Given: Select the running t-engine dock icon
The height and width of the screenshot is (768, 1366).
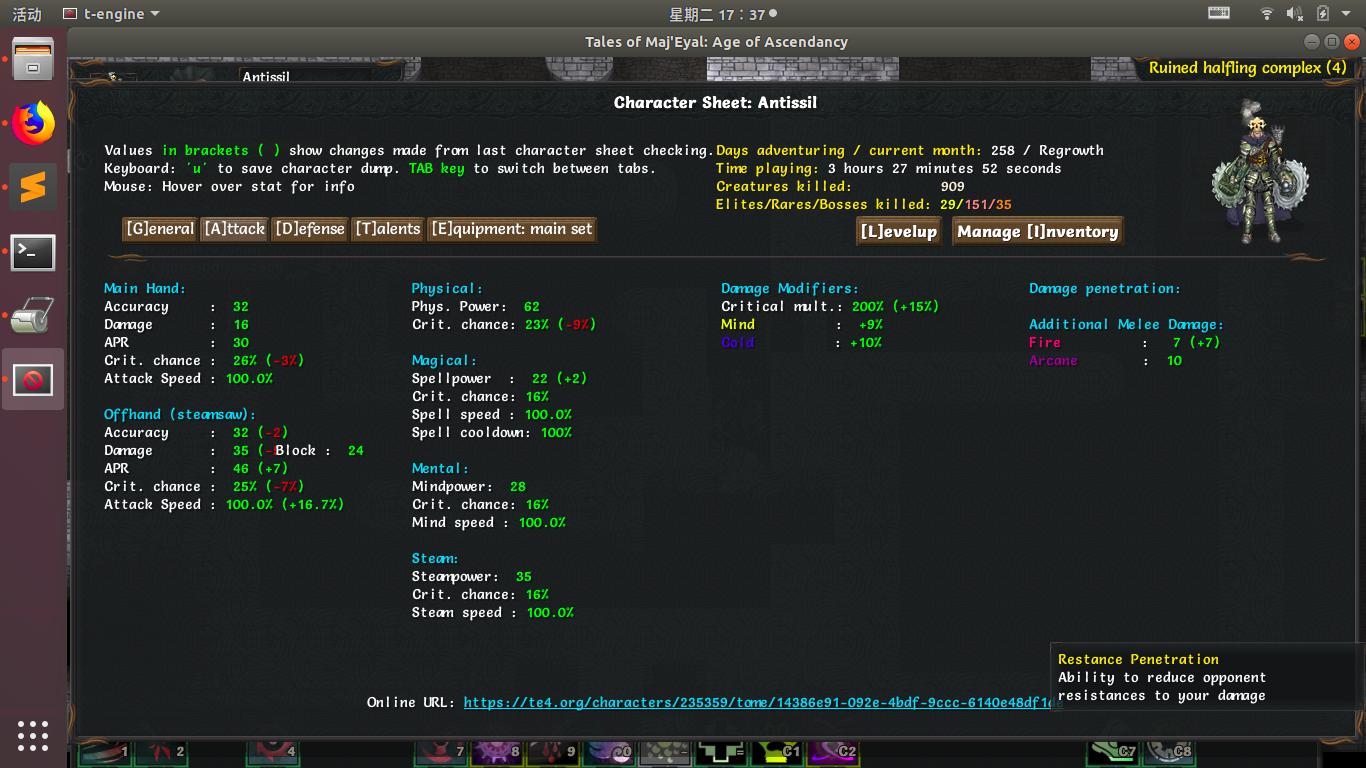Looking at the screenshot, I should (x=33, y=380).
